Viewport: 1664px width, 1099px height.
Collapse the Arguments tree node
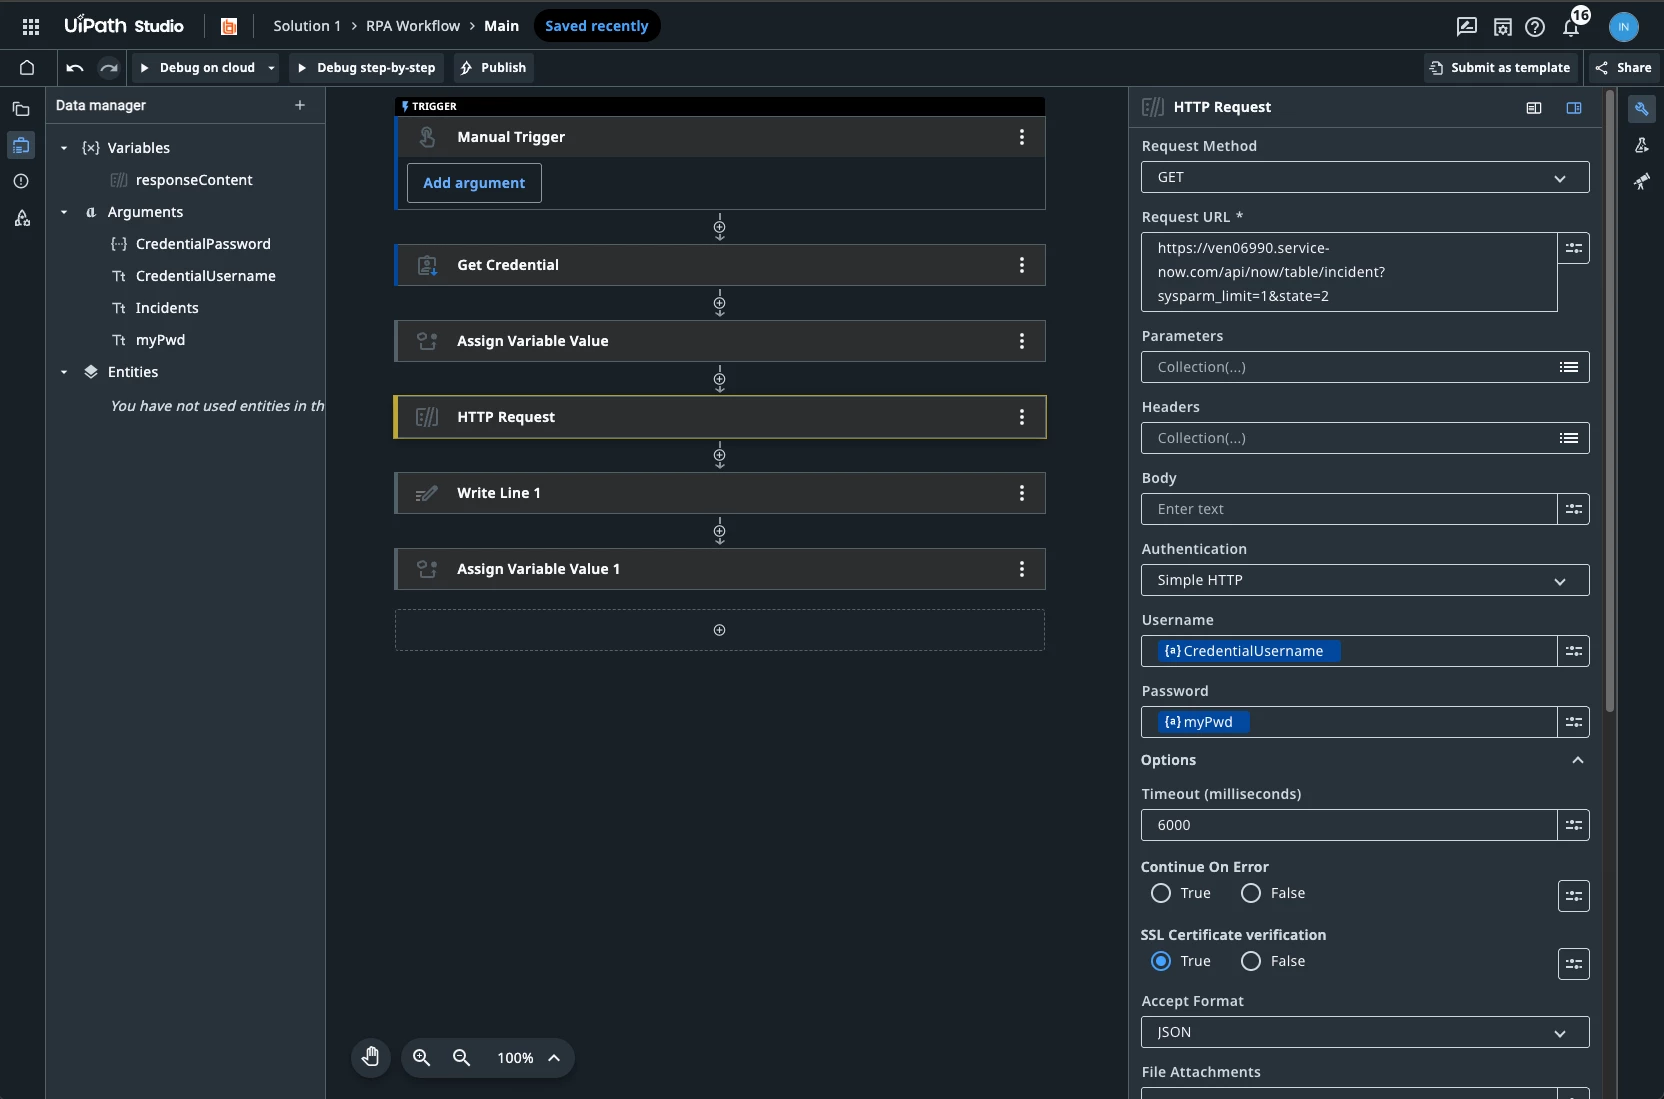tap(64, 212)
